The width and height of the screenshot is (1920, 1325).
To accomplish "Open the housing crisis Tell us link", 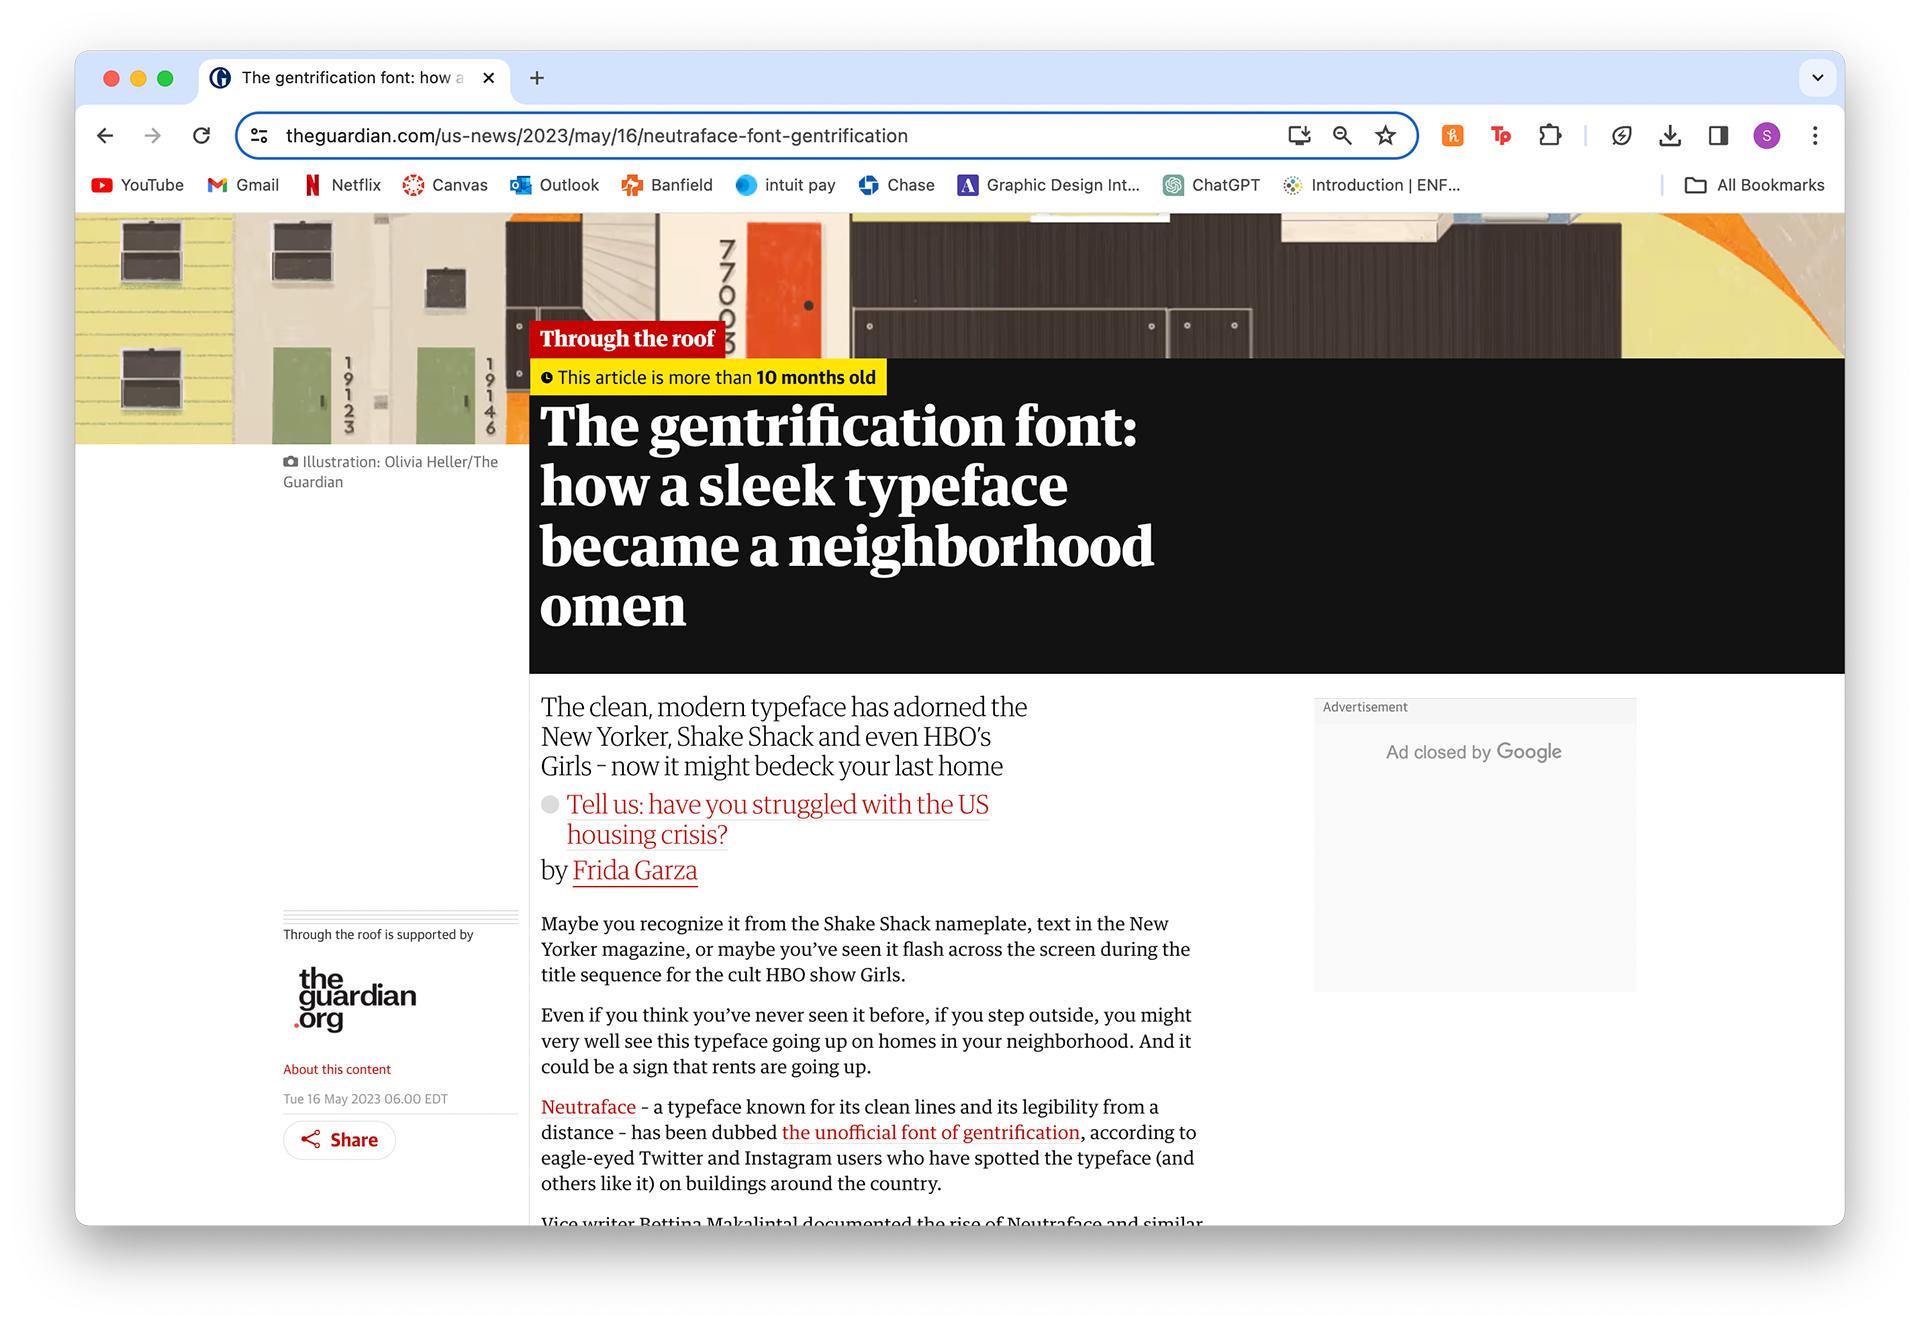I will [777, 819].
